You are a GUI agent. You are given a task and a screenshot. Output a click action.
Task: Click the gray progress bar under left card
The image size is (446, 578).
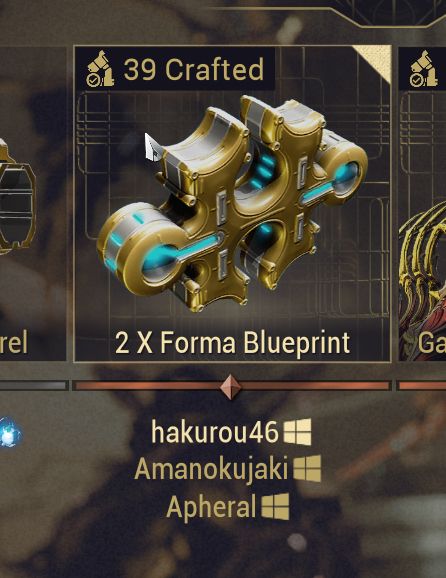coord(34,386)
